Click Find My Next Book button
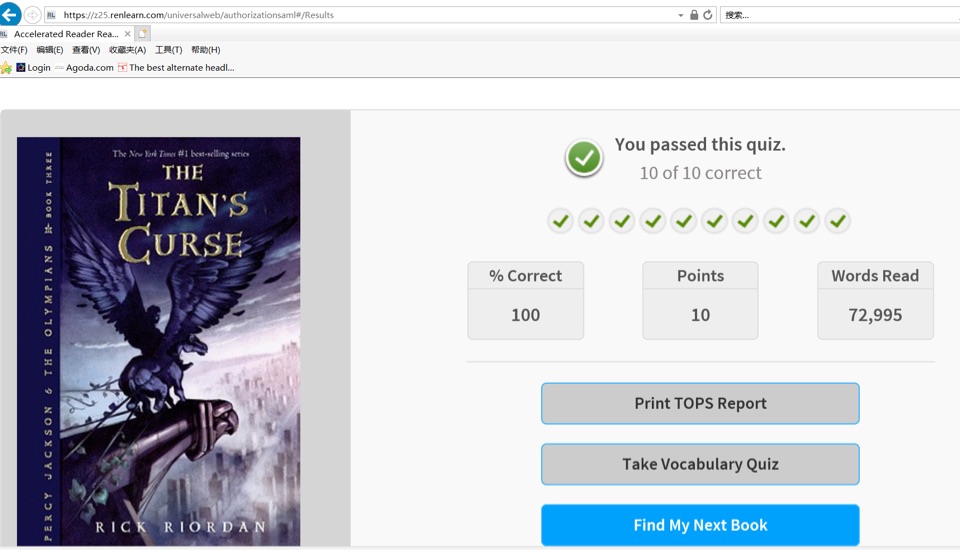Viewport: 960px width, 550px height. 700,525
